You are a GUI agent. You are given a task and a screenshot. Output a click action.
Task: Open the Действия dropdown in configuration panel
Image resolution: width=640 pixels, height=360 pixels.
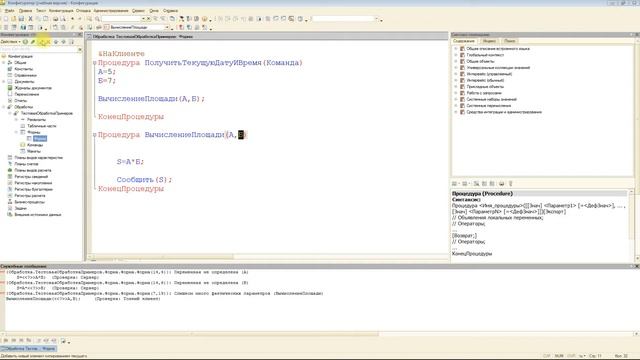pos(10,42)
